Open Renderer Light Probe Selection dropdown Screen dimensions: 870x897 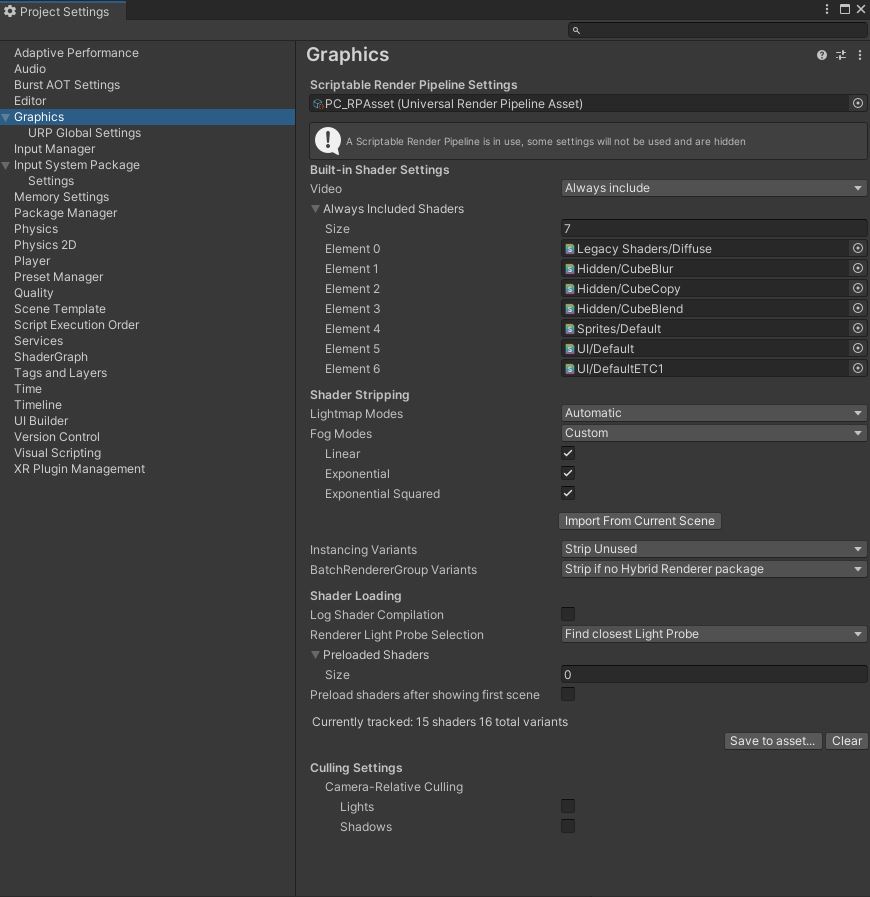[714, 634]
